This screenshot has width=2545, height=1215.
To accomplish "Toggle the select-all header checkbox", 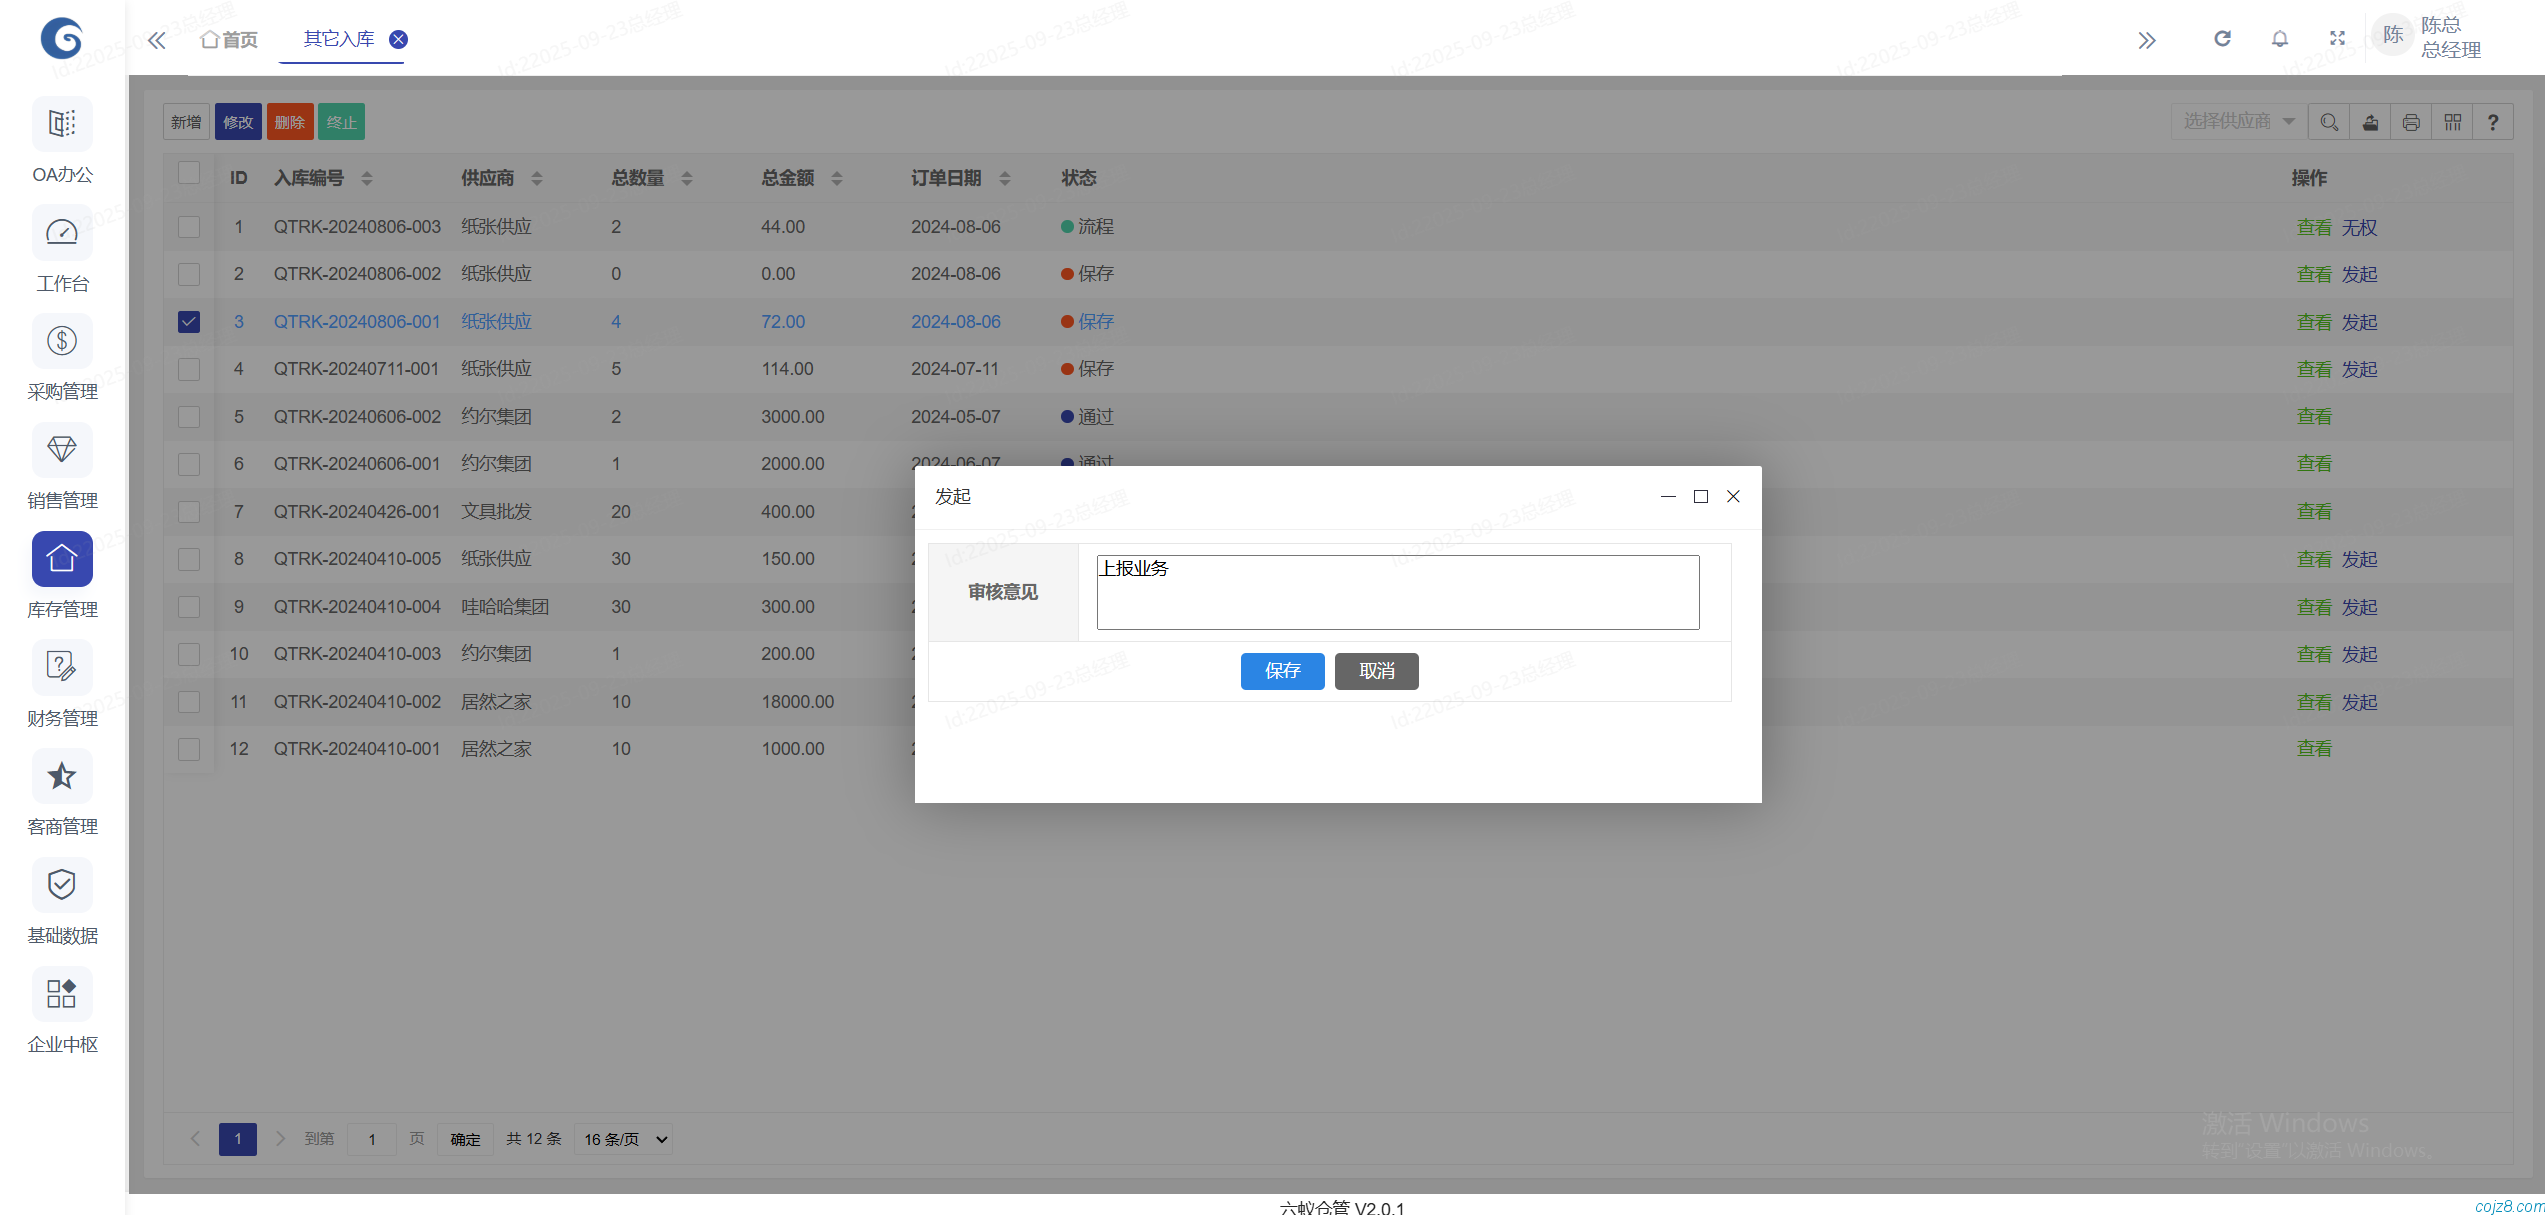I will tap(189, 173).
